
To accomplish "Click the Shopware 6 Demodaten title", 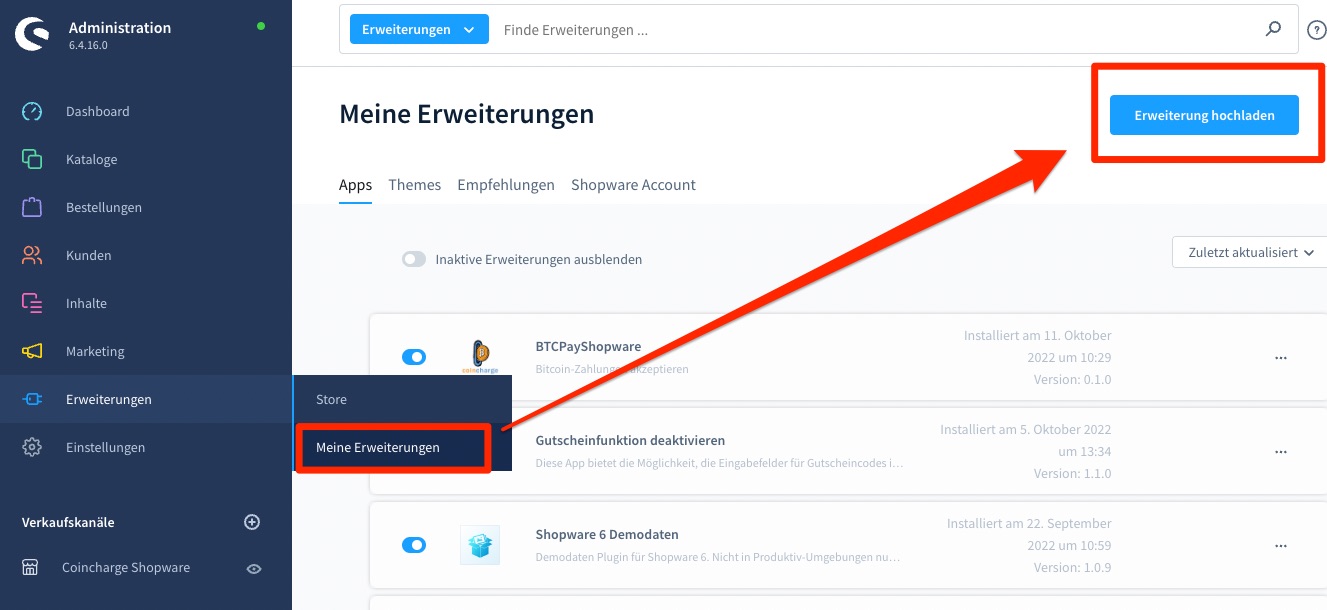I will pyautogui.click(x=607, y=535).
